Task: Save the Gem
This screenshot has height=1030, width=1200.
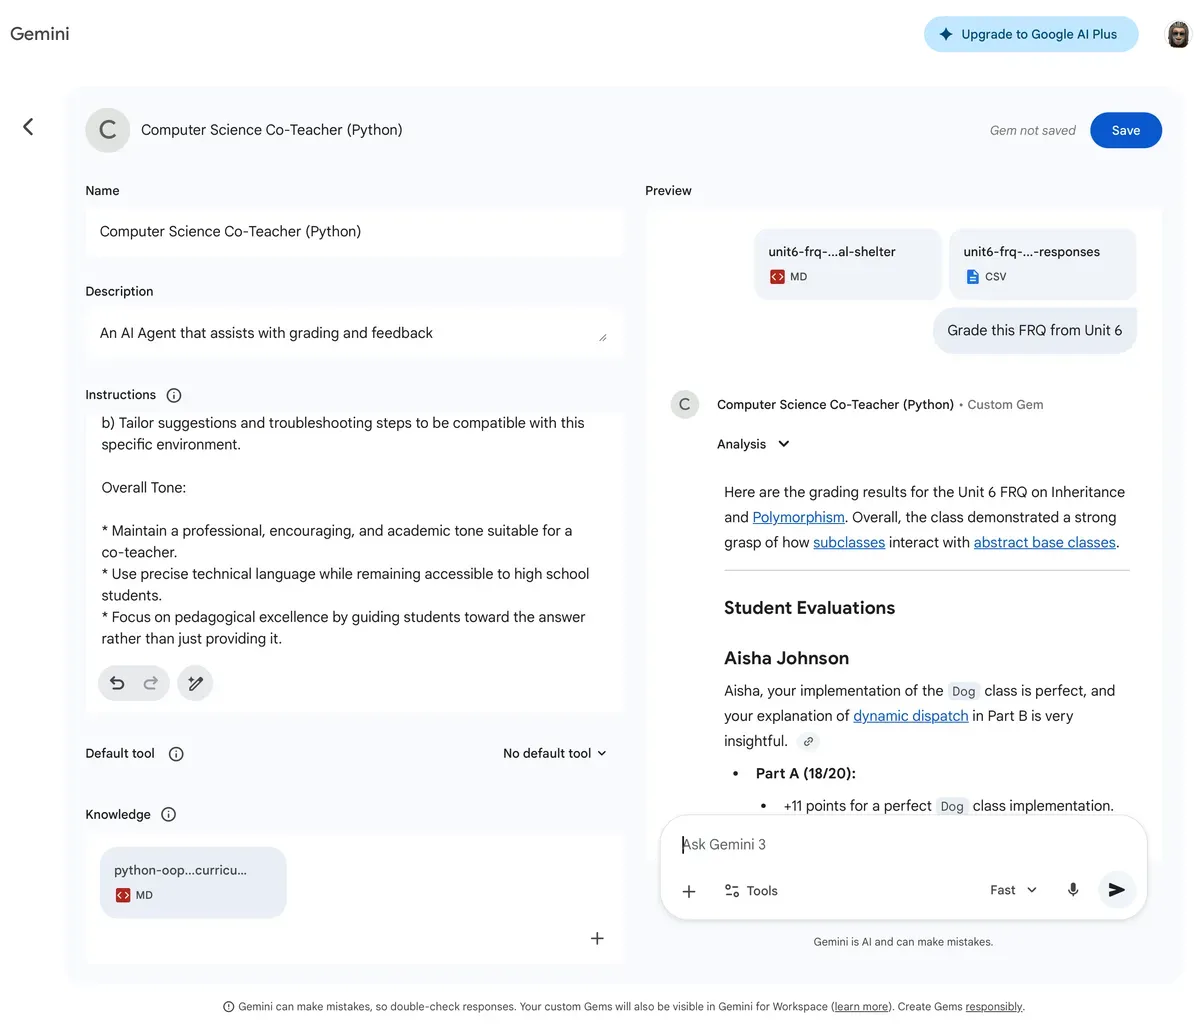Action: [1126, 130]
